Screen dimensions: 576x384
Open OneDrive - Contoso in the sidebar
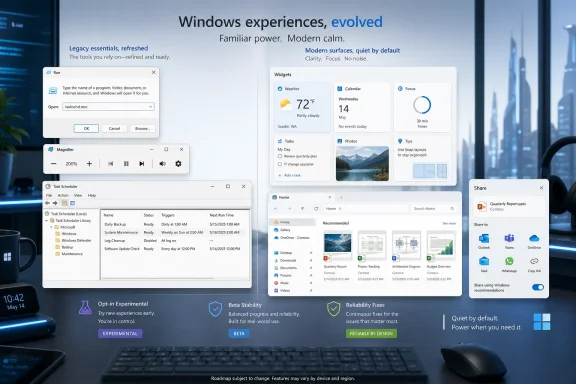(x=292, y=237)
